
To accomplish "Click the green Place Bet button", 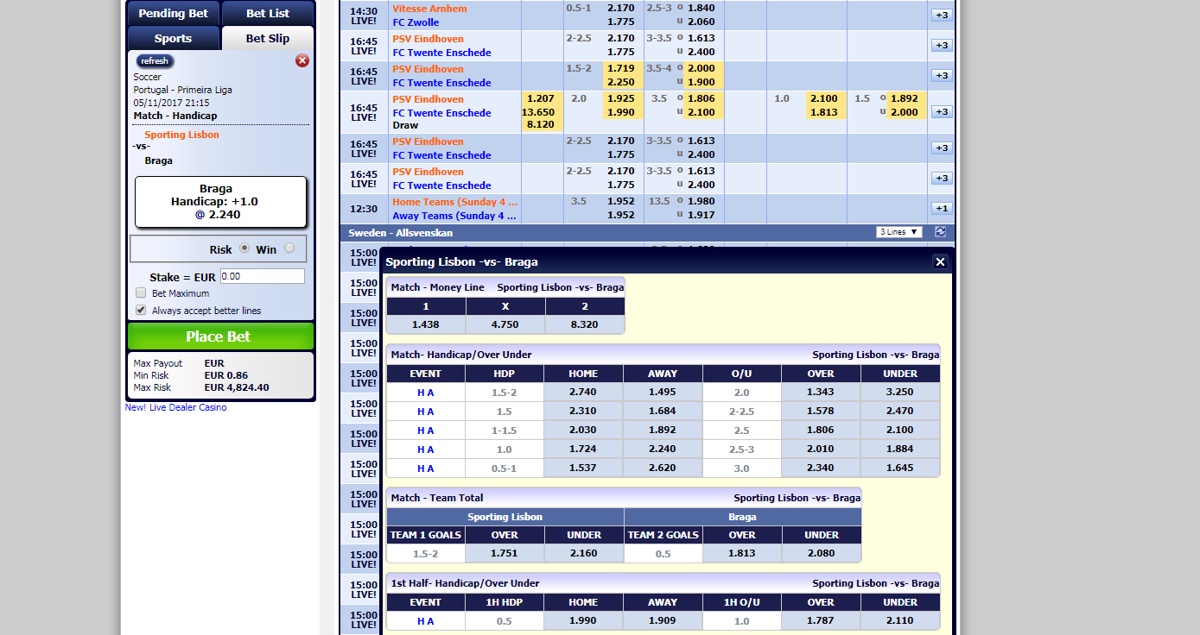I will [x=221, y=336].
